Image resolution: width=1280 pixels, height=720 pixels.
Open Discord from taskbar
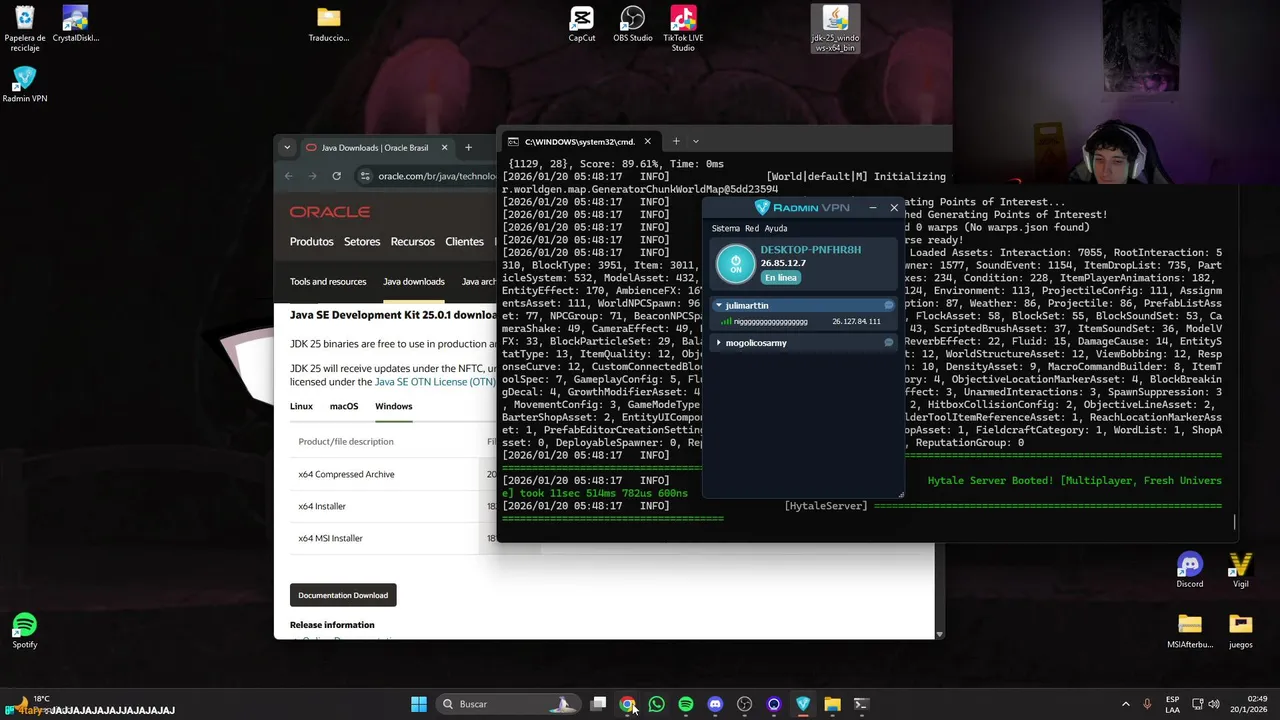tap(715, 704)
